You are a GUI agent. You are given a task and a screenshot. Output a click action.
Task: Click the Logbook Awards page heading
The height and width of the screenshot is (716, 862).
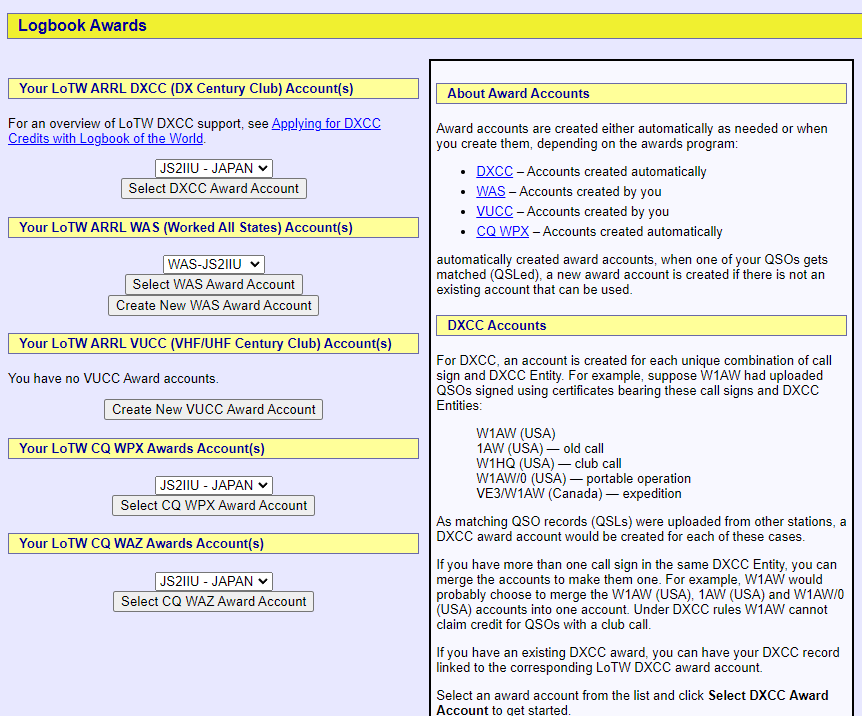pos(82,26)
